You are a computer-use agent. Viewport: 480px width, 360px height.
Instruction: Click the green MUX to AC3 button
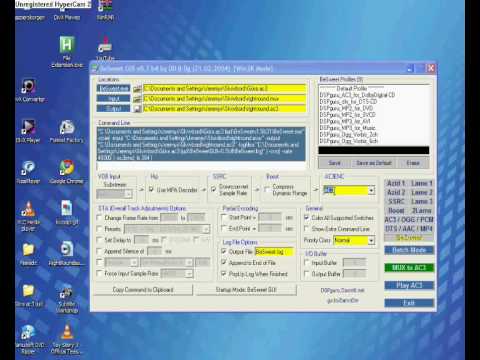tap(409, 268)
